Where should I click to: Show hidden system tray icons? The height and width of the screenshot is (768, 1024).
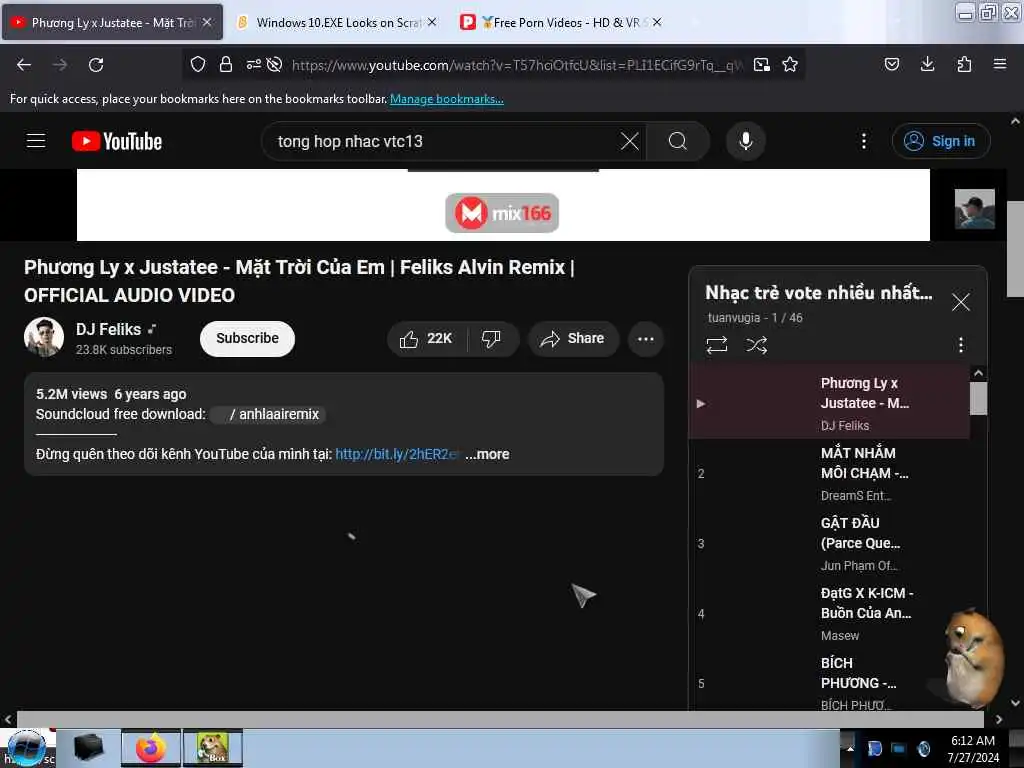850,749
